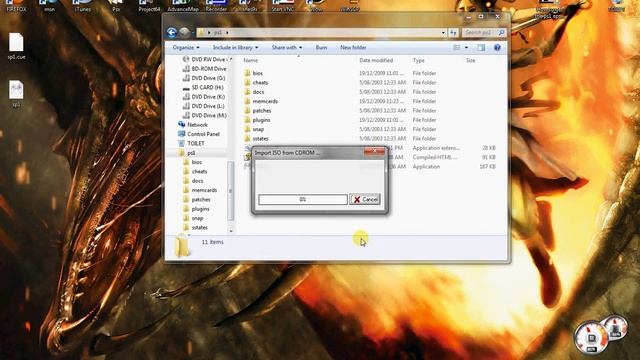Sort by the Type column header
The height and width of the screenshot is (360, 640).
tap(418, 60)
